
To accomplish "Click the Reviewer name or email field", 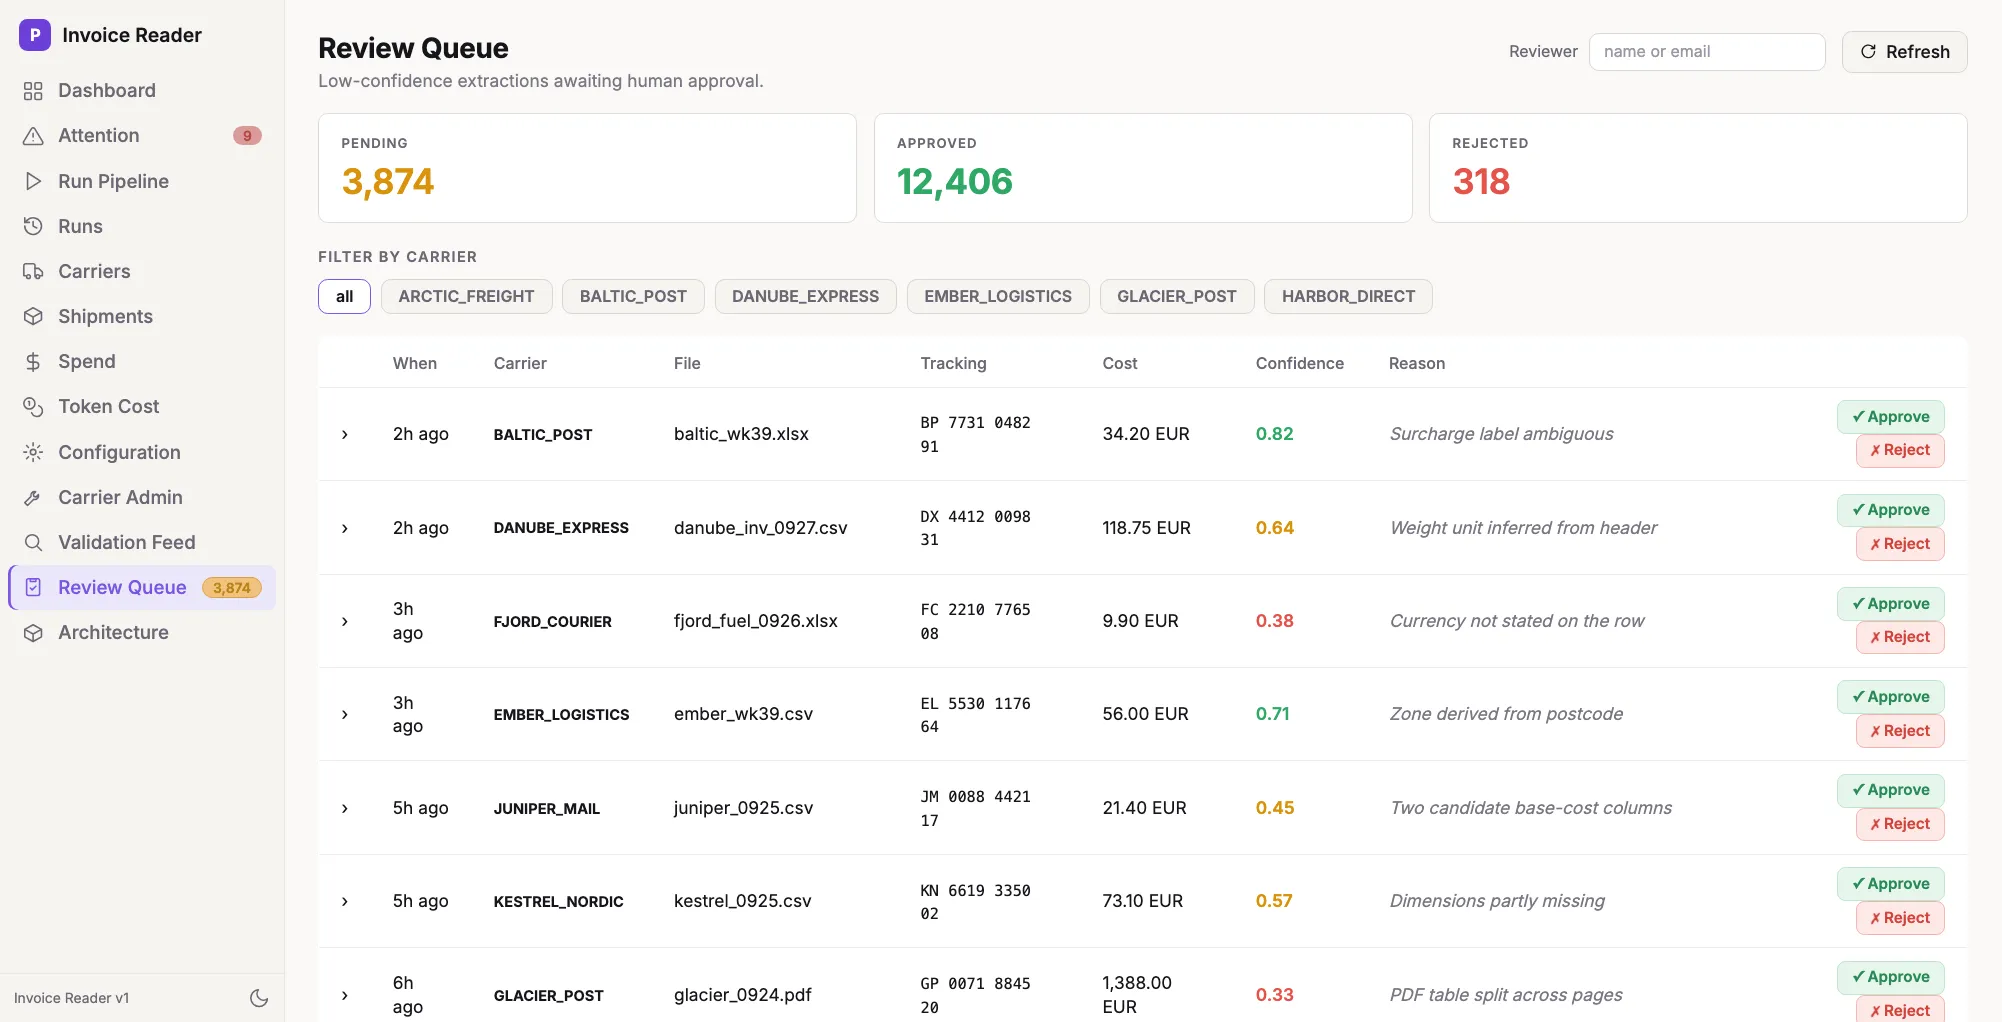I will pos(1707,52).
